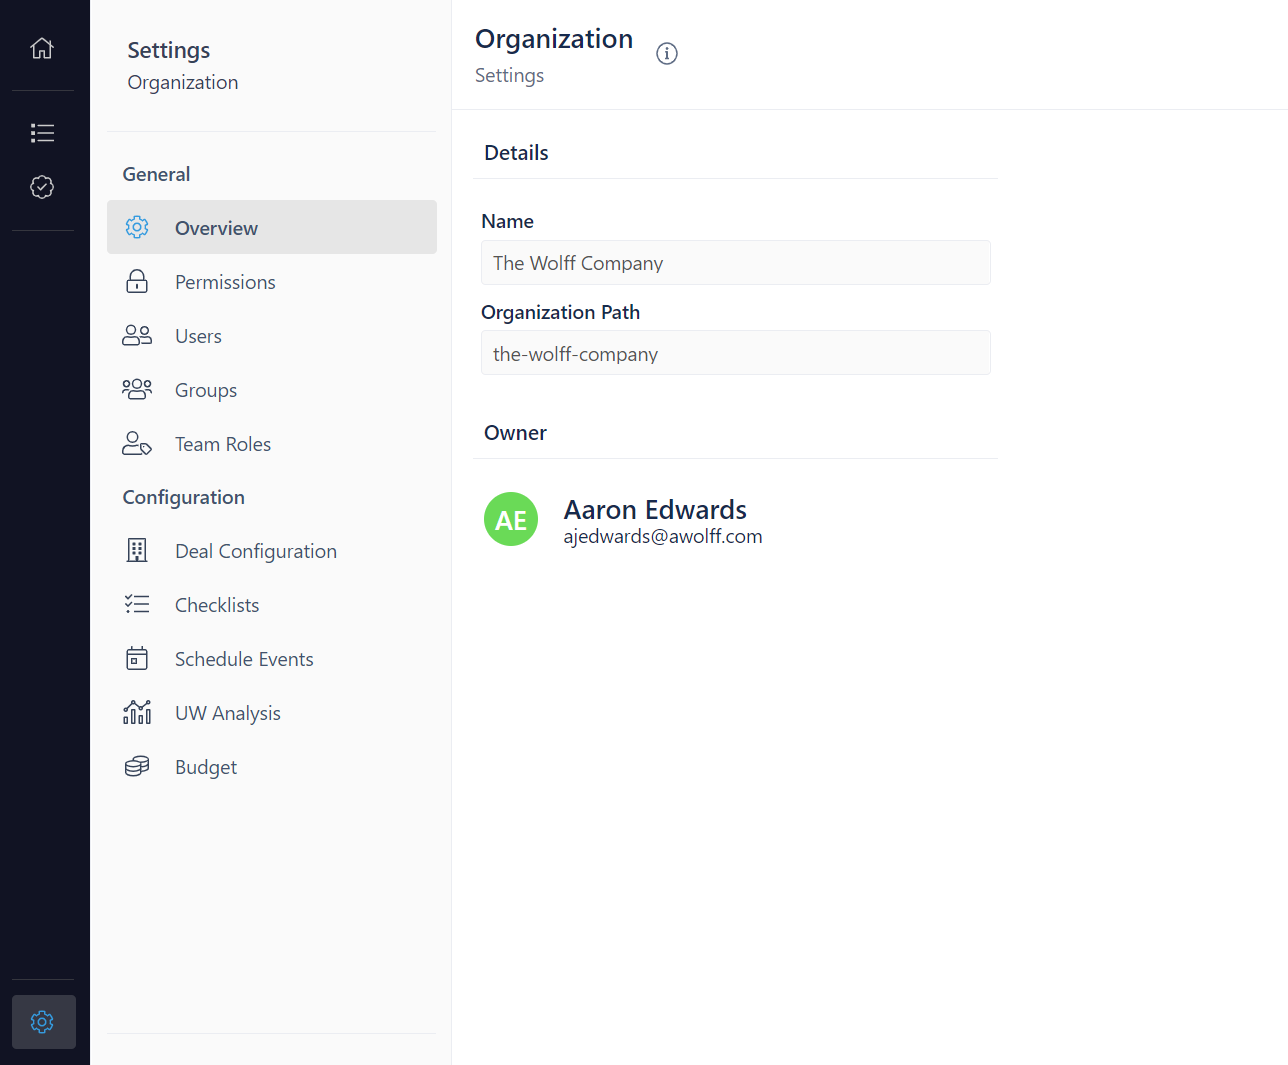Click Aaron Edwards' green AE avatar
This screenshot has height=1065, width=1288.
pos(511,519)
